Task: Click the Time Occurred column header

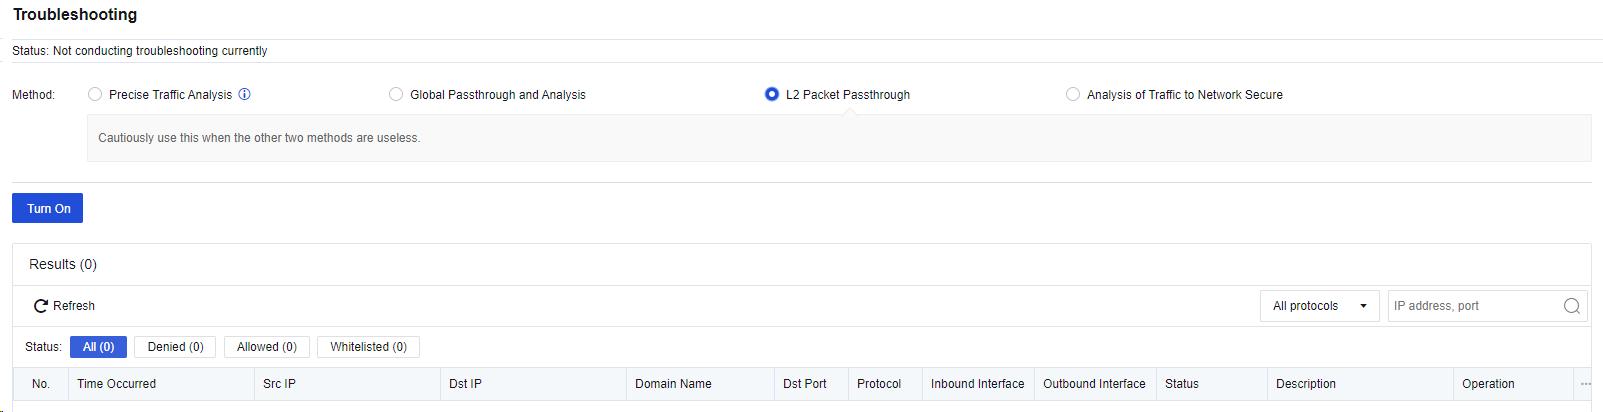Action: 116,384
